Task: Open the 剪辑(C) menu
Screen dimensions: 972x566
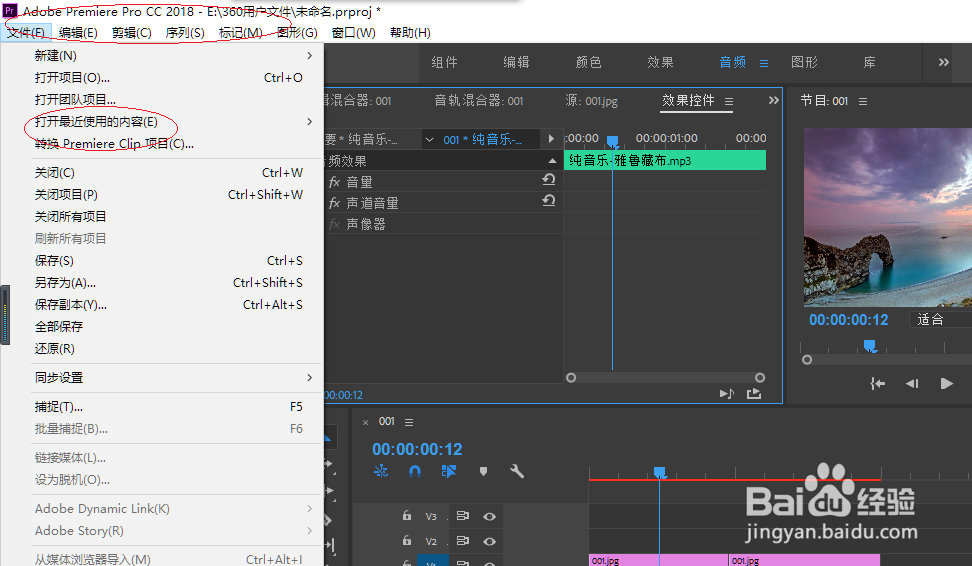Action: [x=131, y=33]
